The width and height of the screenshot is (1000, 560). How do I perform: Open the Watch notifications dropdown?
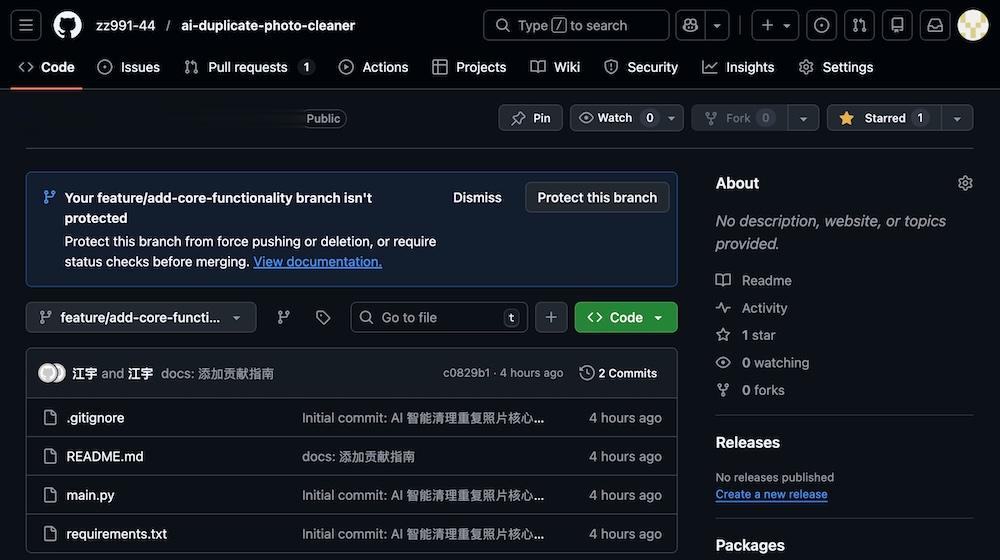pyautogui.click(x=626, y=118)
